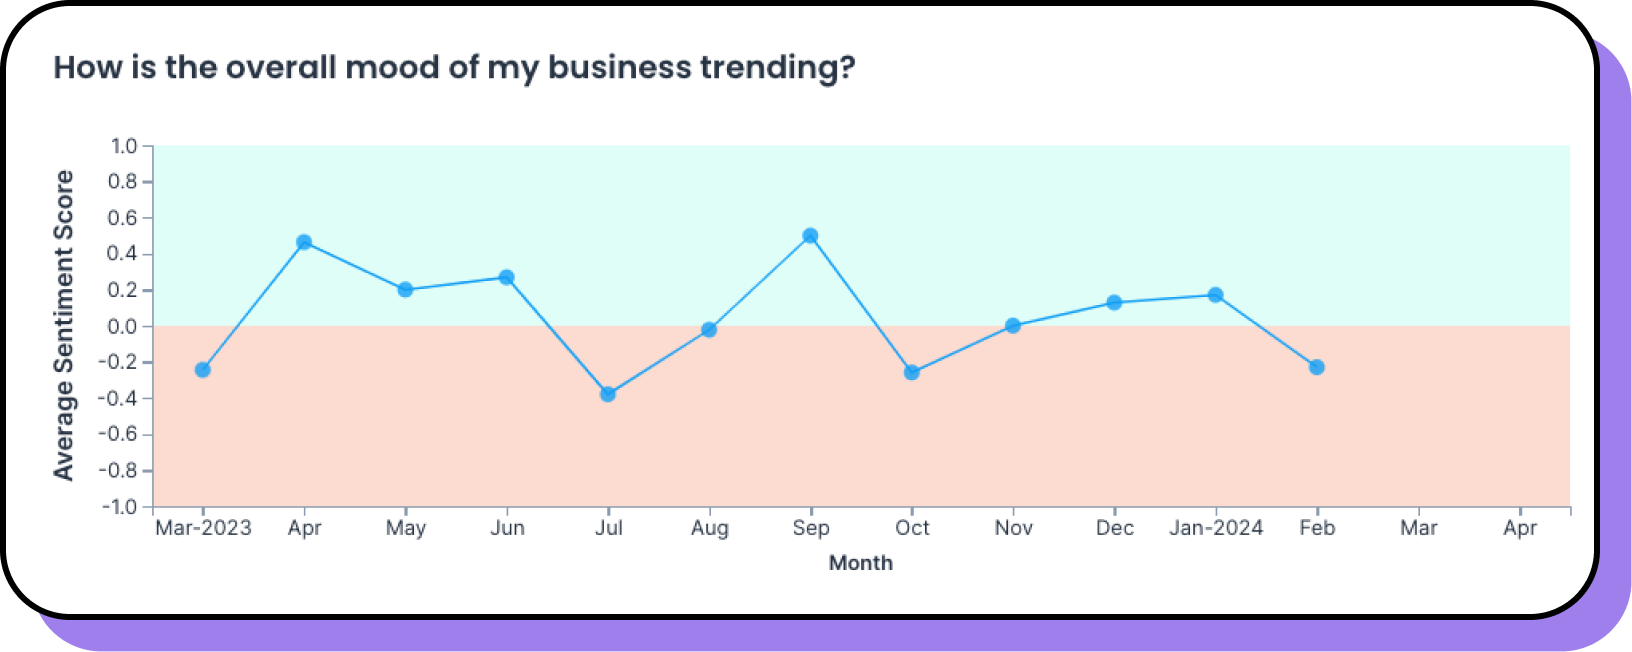
Task: Select the June data point
Action: (507, 277)
